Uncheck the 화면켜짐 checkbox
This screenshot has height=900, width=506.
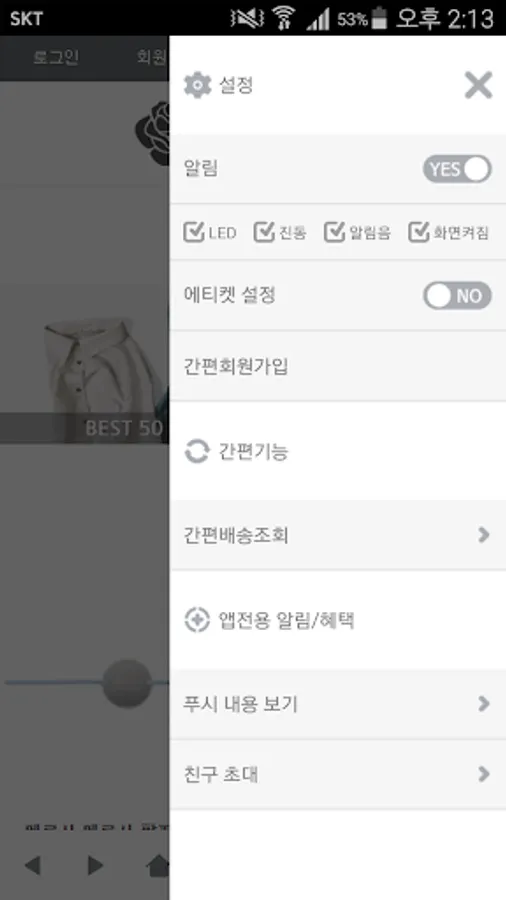(419, 232)
